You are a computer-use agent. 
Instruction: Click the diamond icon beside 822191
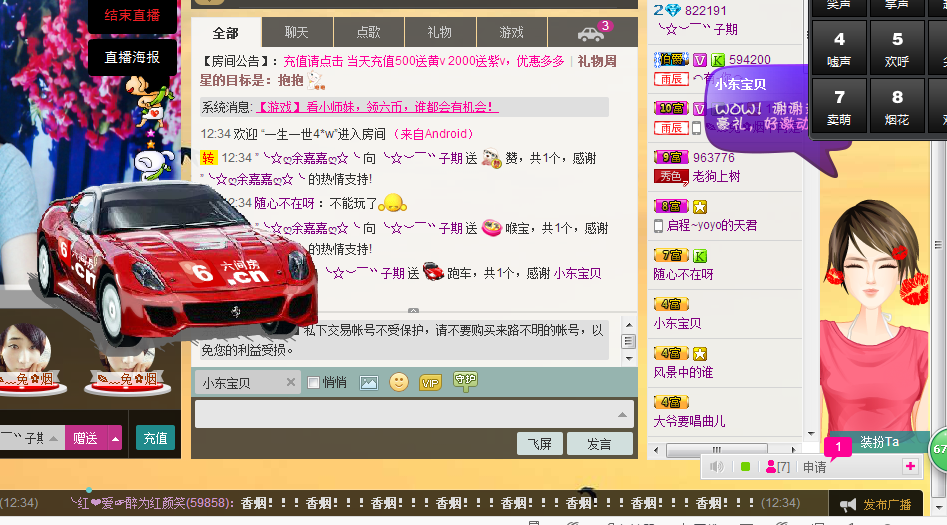[x=673, y=10]
